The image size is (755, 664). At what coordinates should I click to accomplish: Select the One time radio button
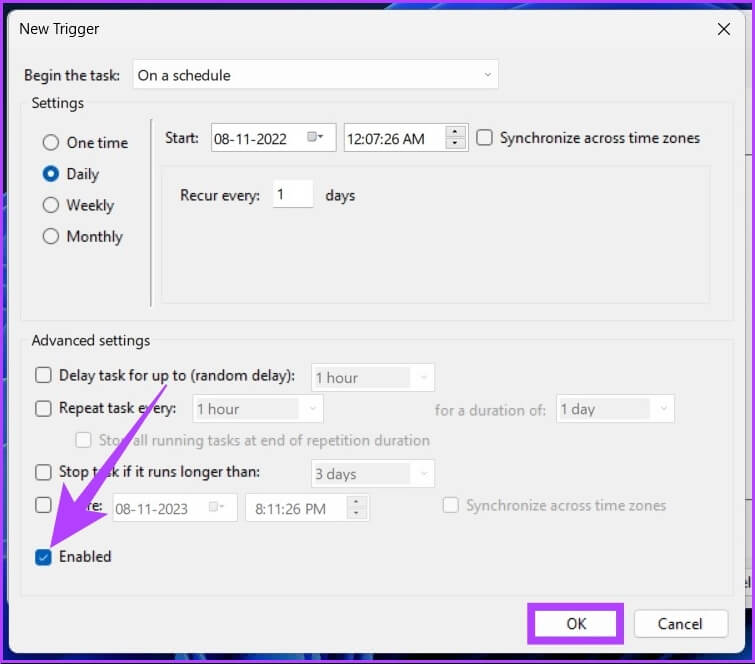click(51, 143)
